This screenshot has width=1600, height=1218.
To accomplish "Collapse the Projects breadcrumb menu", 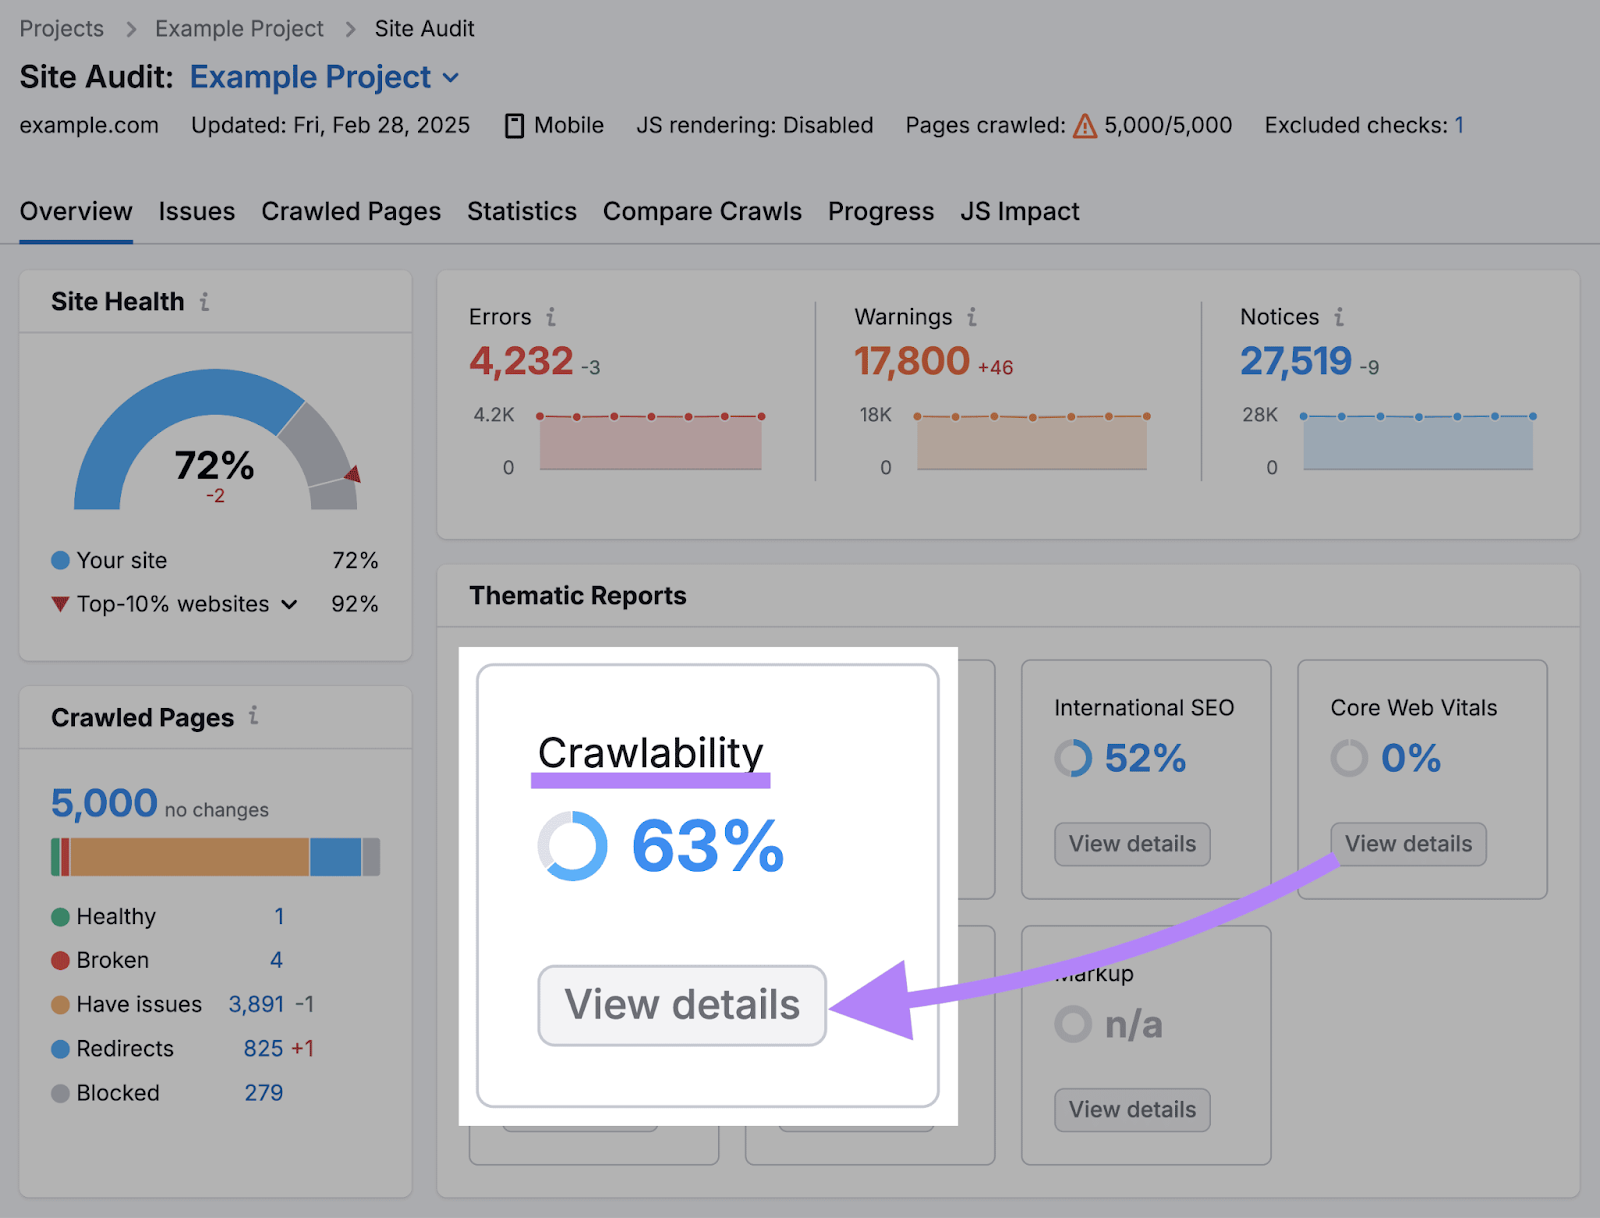I will pos(61,28).
